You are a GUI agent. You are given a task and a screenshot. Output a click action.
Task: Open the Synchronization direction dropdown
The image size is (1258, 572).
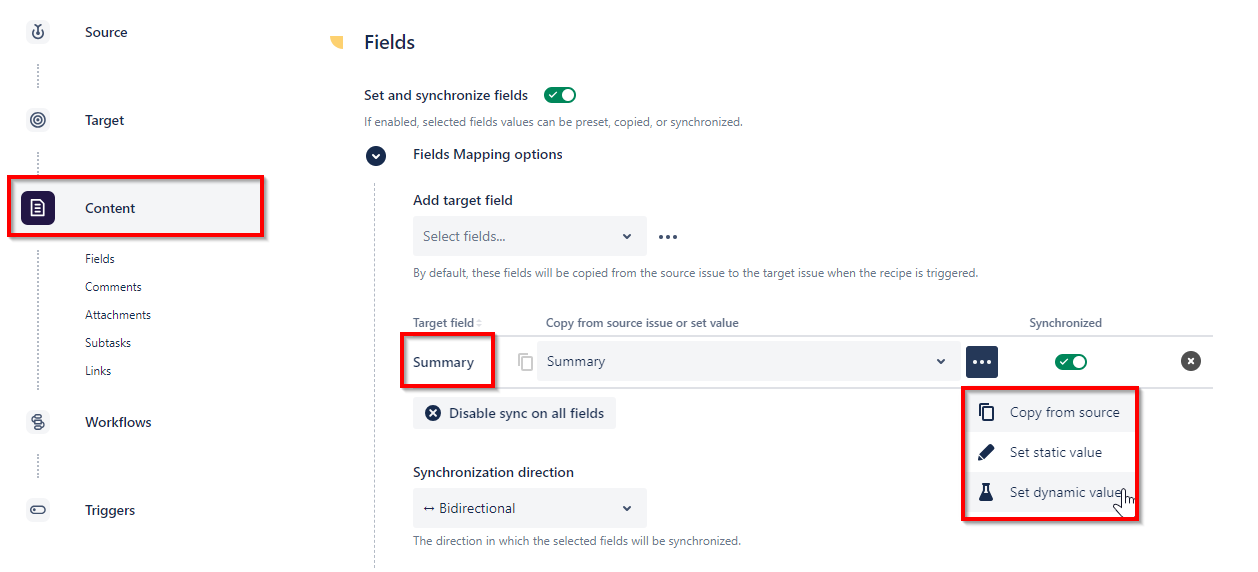[530, 508]
